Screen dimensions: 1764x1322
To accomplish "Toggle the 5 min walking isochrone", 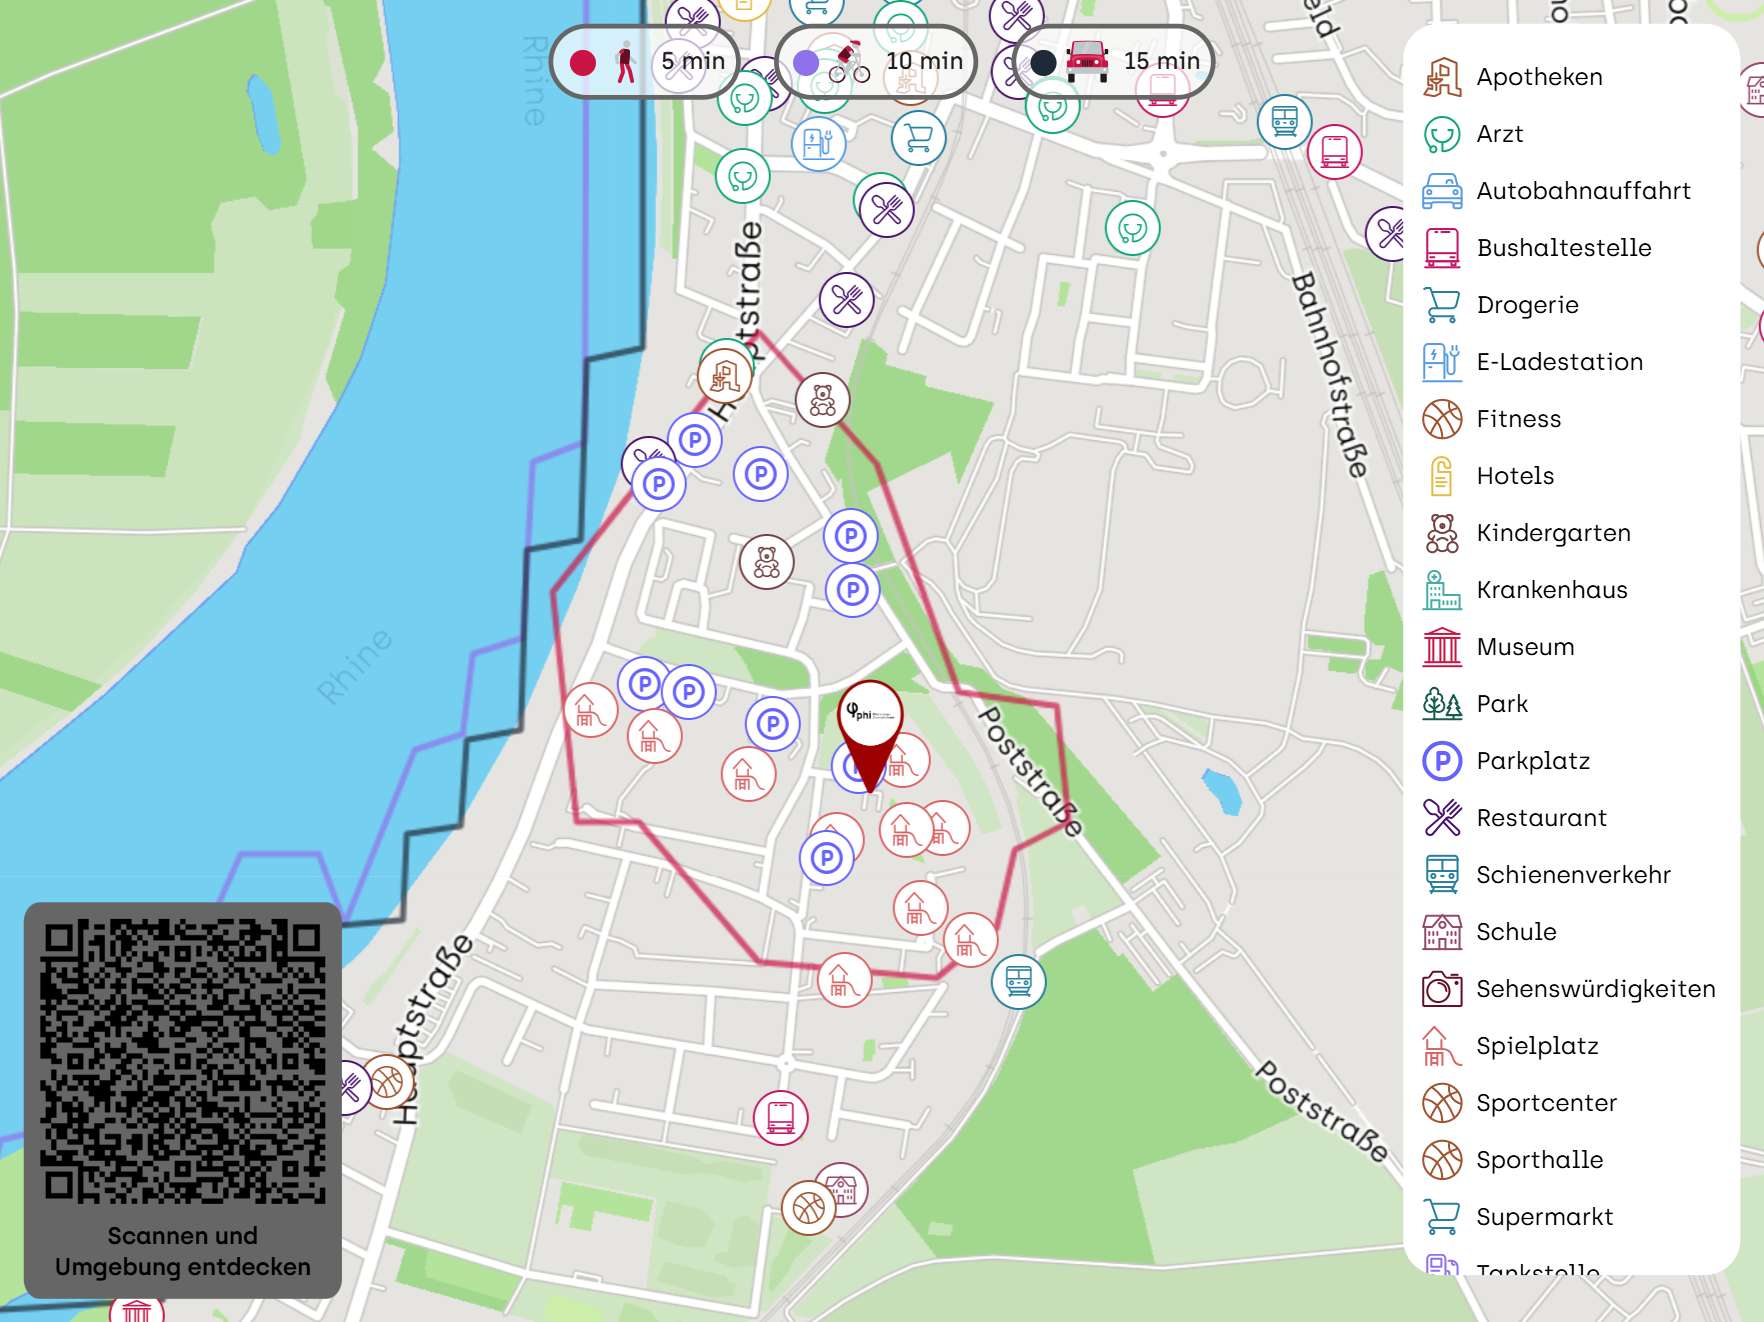I will [645, 62].
